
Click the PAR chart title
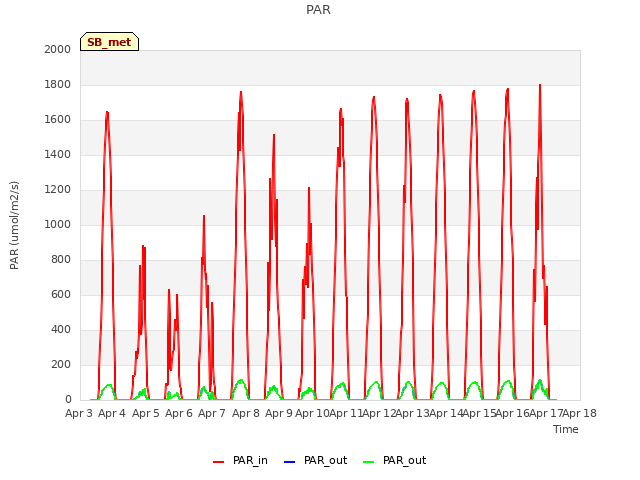[318, 9]
